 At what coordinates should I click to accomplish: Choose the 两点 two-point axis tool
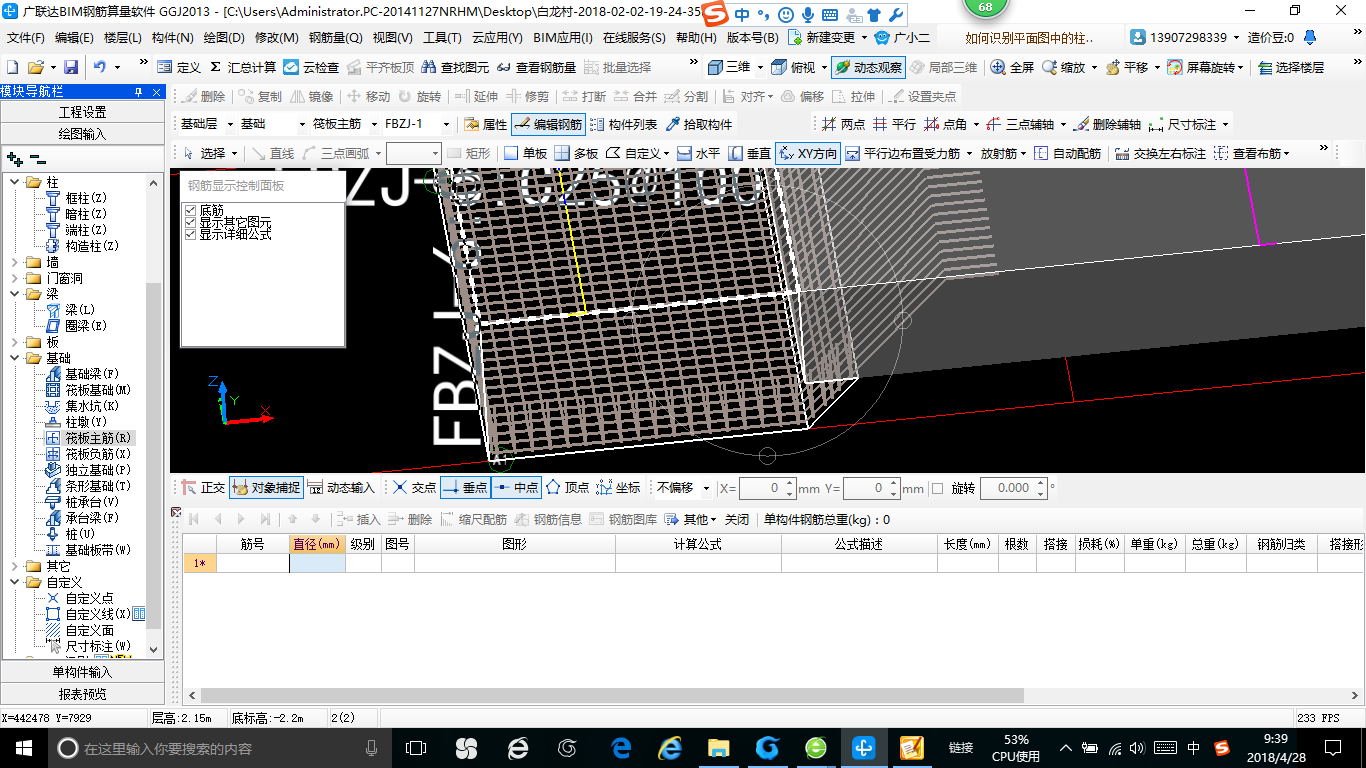(843, 124)
